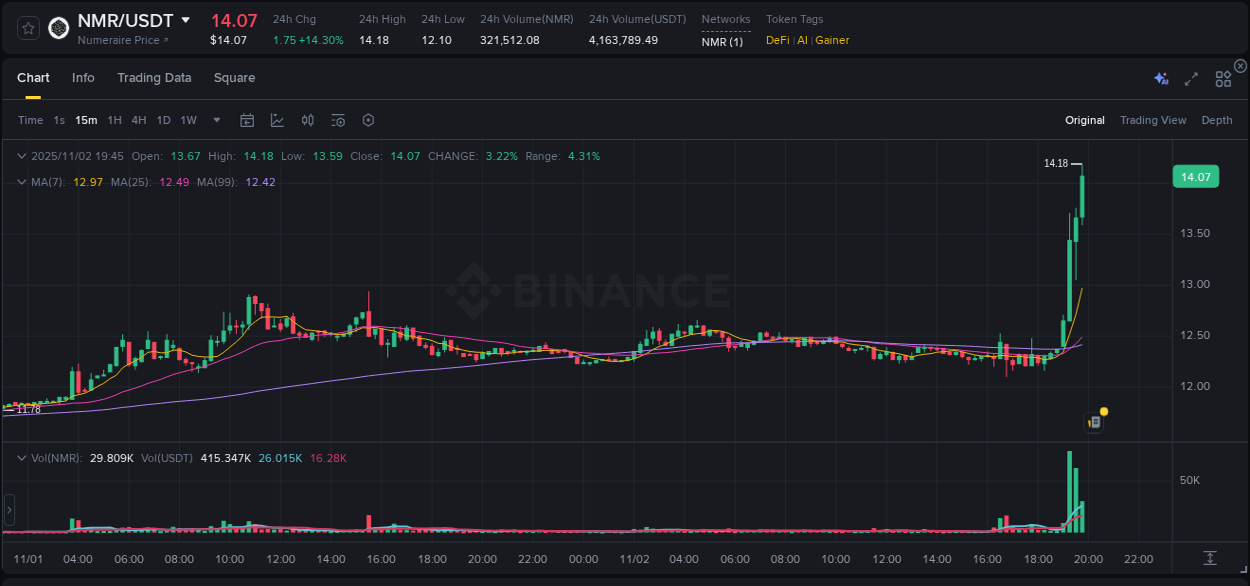
Task: Select the line chart style icon
Action: [277, 120]
